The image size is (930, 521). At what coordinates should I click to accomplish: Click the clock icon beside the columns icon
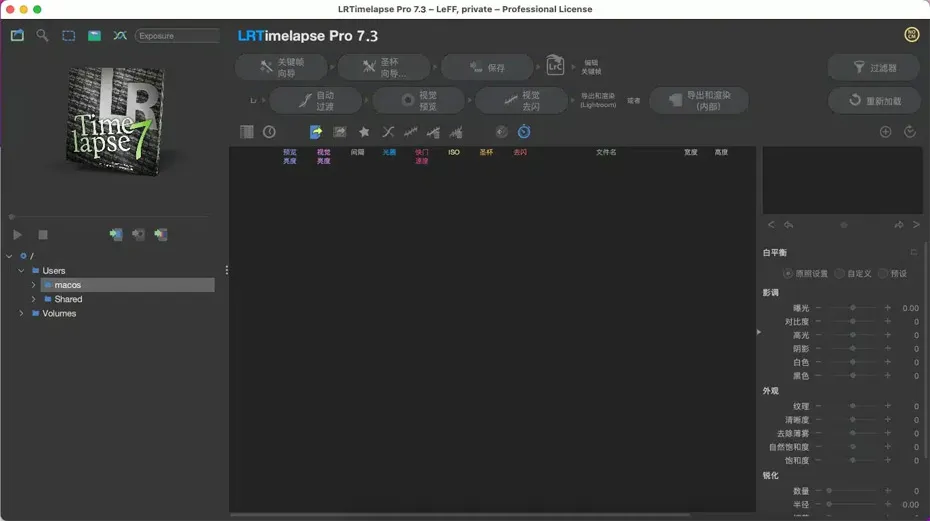click(x=269, y=132)
